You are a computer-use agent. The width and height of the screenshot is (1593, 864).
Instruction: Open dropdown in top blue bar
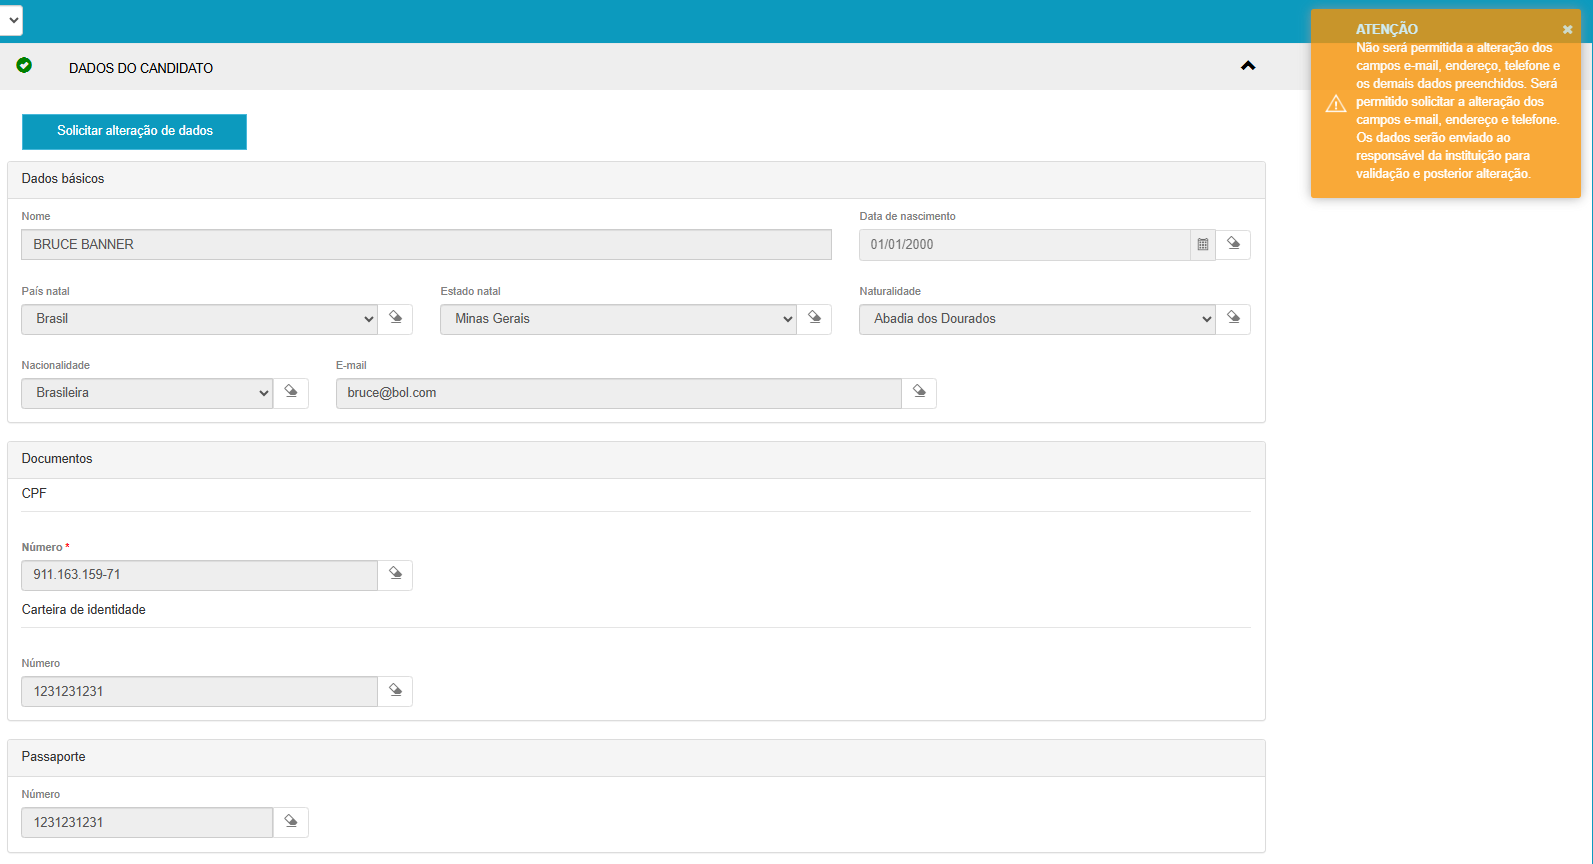coord(11,20)
